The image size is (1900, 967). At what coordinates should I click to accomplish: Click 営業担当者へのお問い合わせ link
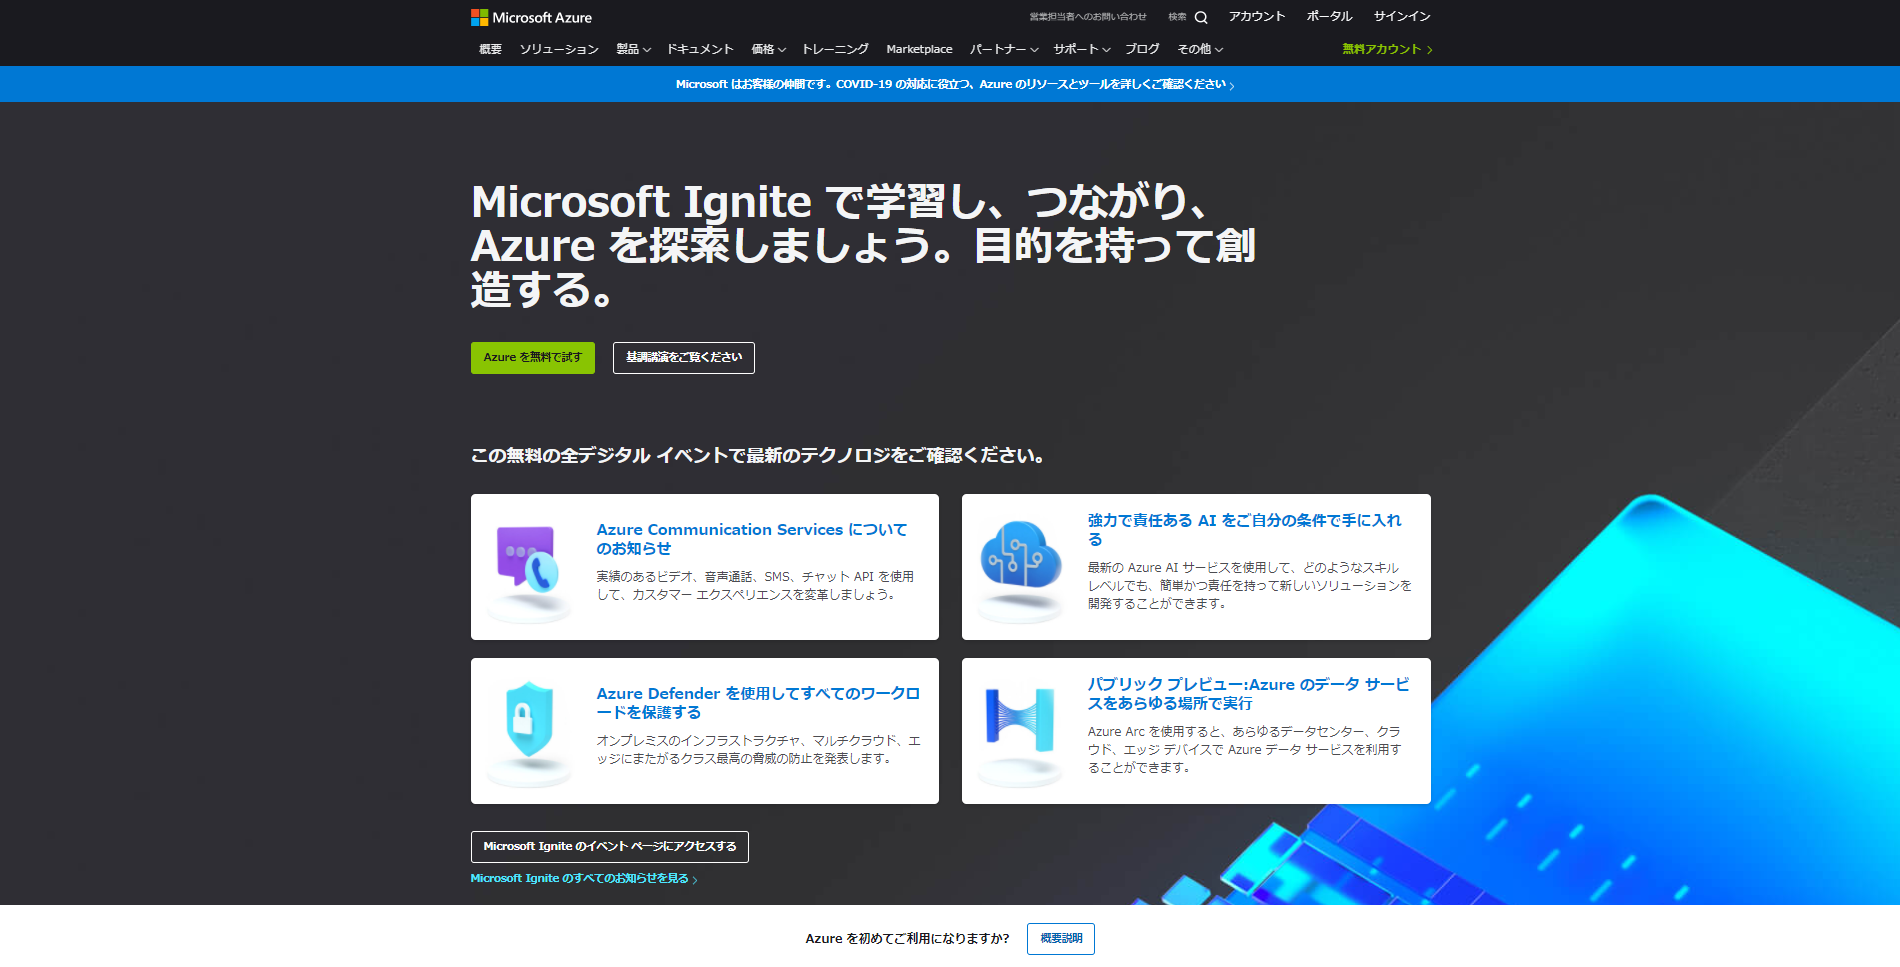[1088, 17]
